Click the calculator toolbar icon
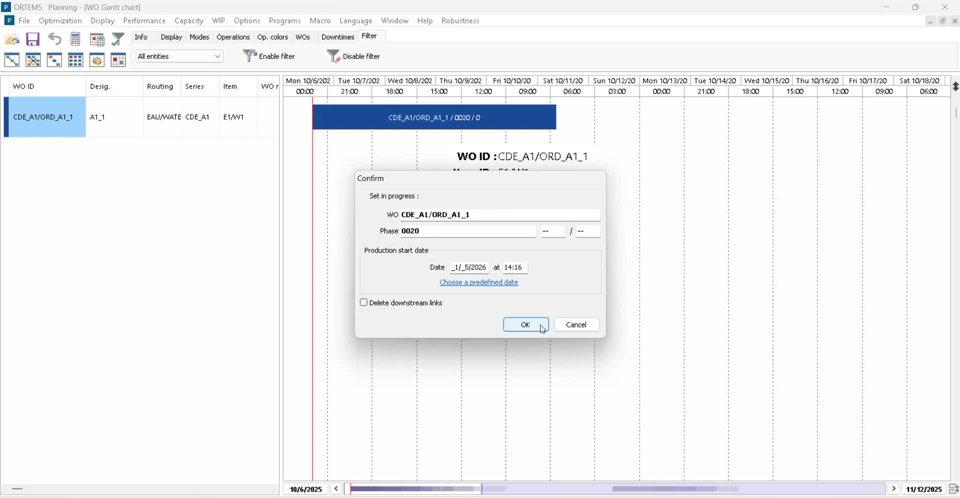This screenshot has height=498, width=960. point(75,39)
